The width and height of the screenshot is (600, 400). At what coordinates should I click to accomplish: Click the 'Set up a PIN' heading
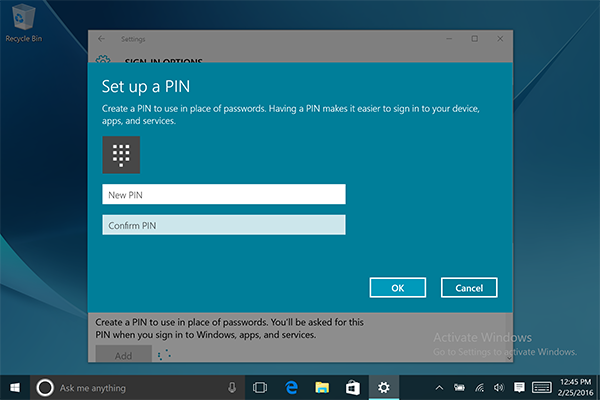point(146,87)
